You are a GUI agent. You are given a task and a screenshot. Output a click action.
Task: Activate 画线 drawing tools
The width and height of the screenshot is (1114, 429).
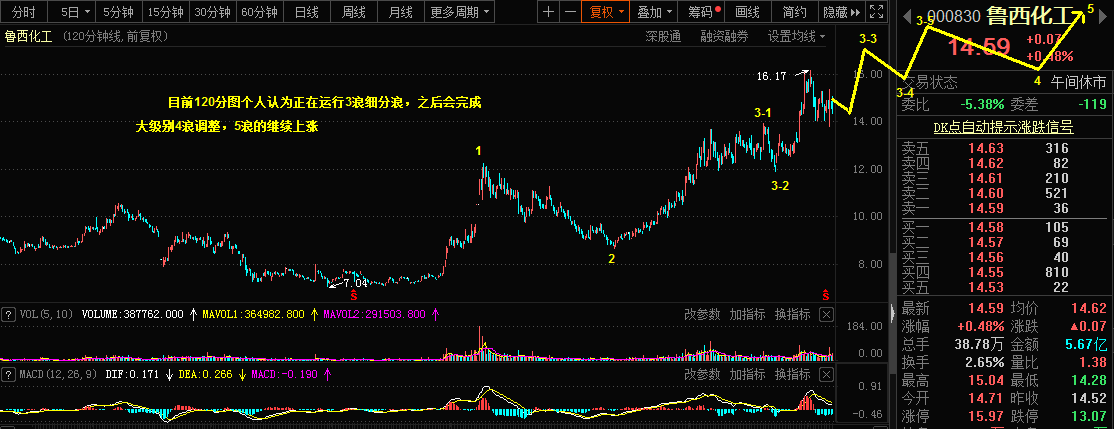(x=747, y=11)
